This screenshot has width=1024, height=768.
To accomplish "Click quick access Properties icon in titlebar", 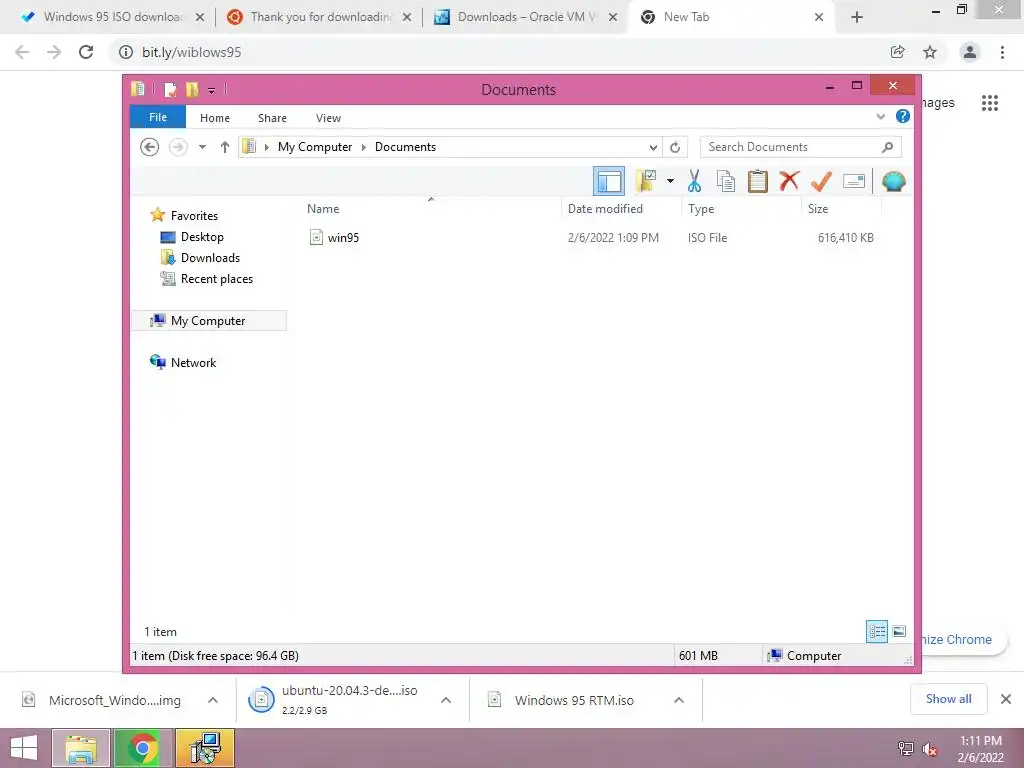I will pyautogui.click(x=170, y=89).
